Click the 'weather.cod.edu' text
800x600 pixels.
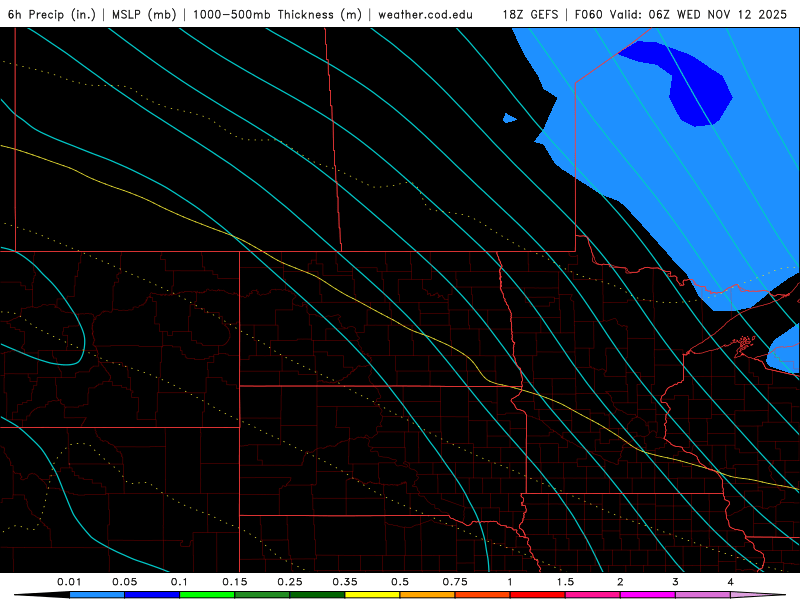[425, 14]
